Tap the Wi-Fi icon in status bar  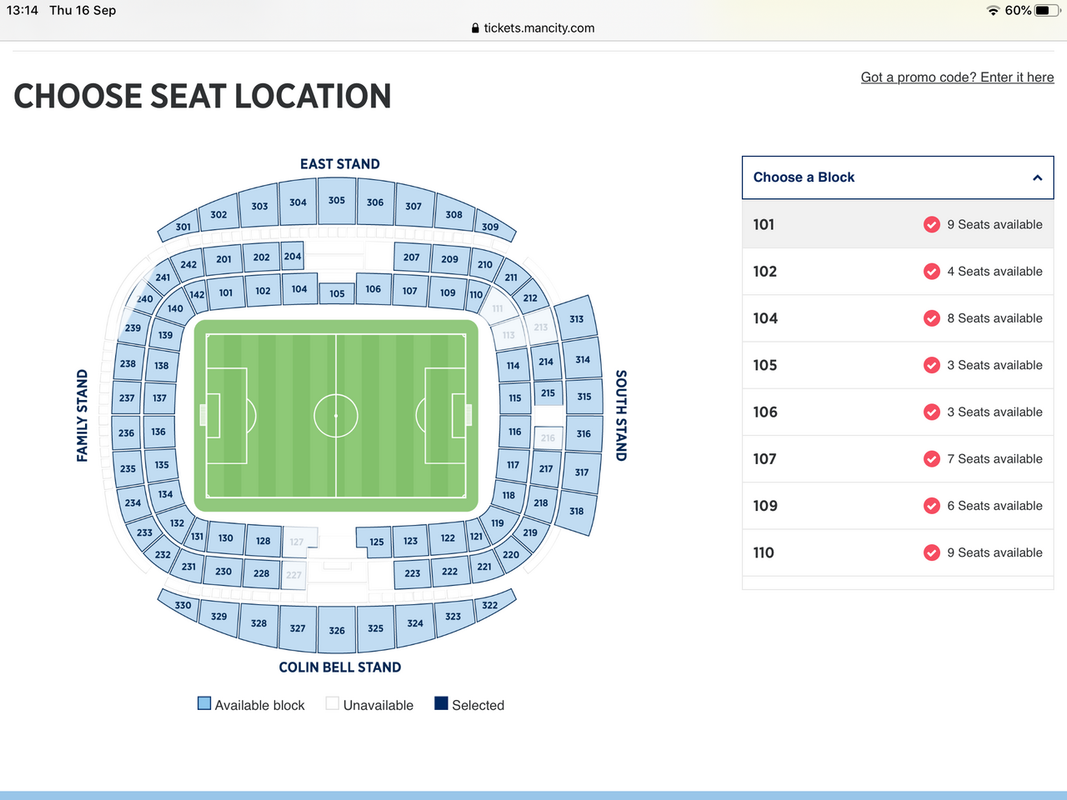(x=993, y=10)
